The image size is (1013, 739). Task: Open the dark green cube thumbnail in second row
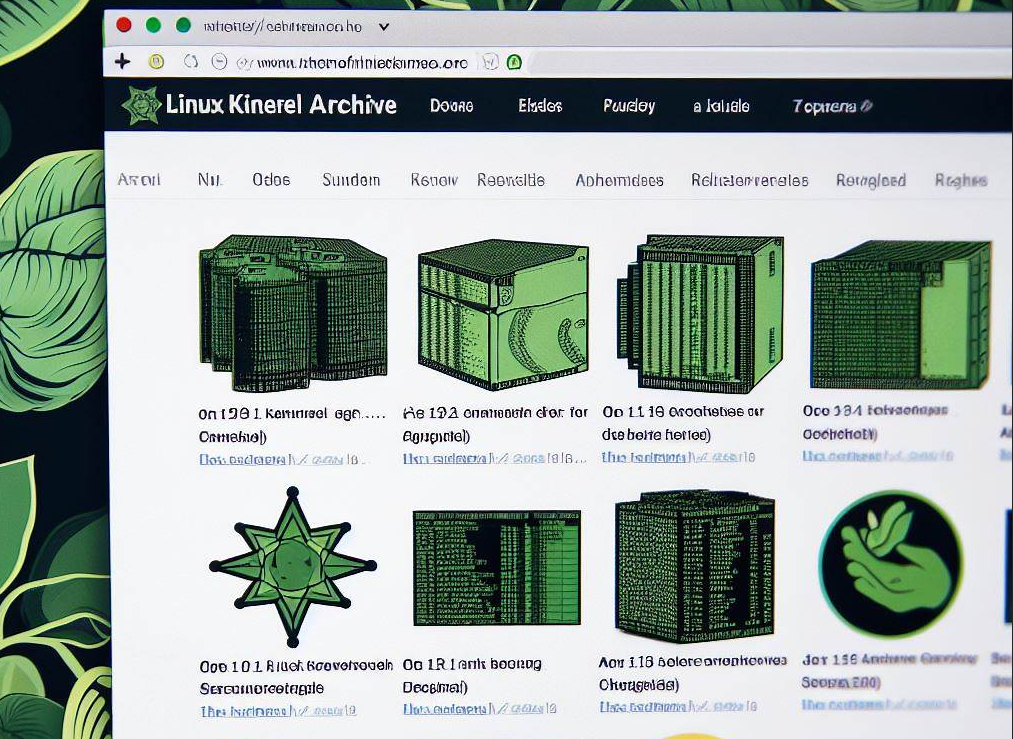(x=694, y=567)
